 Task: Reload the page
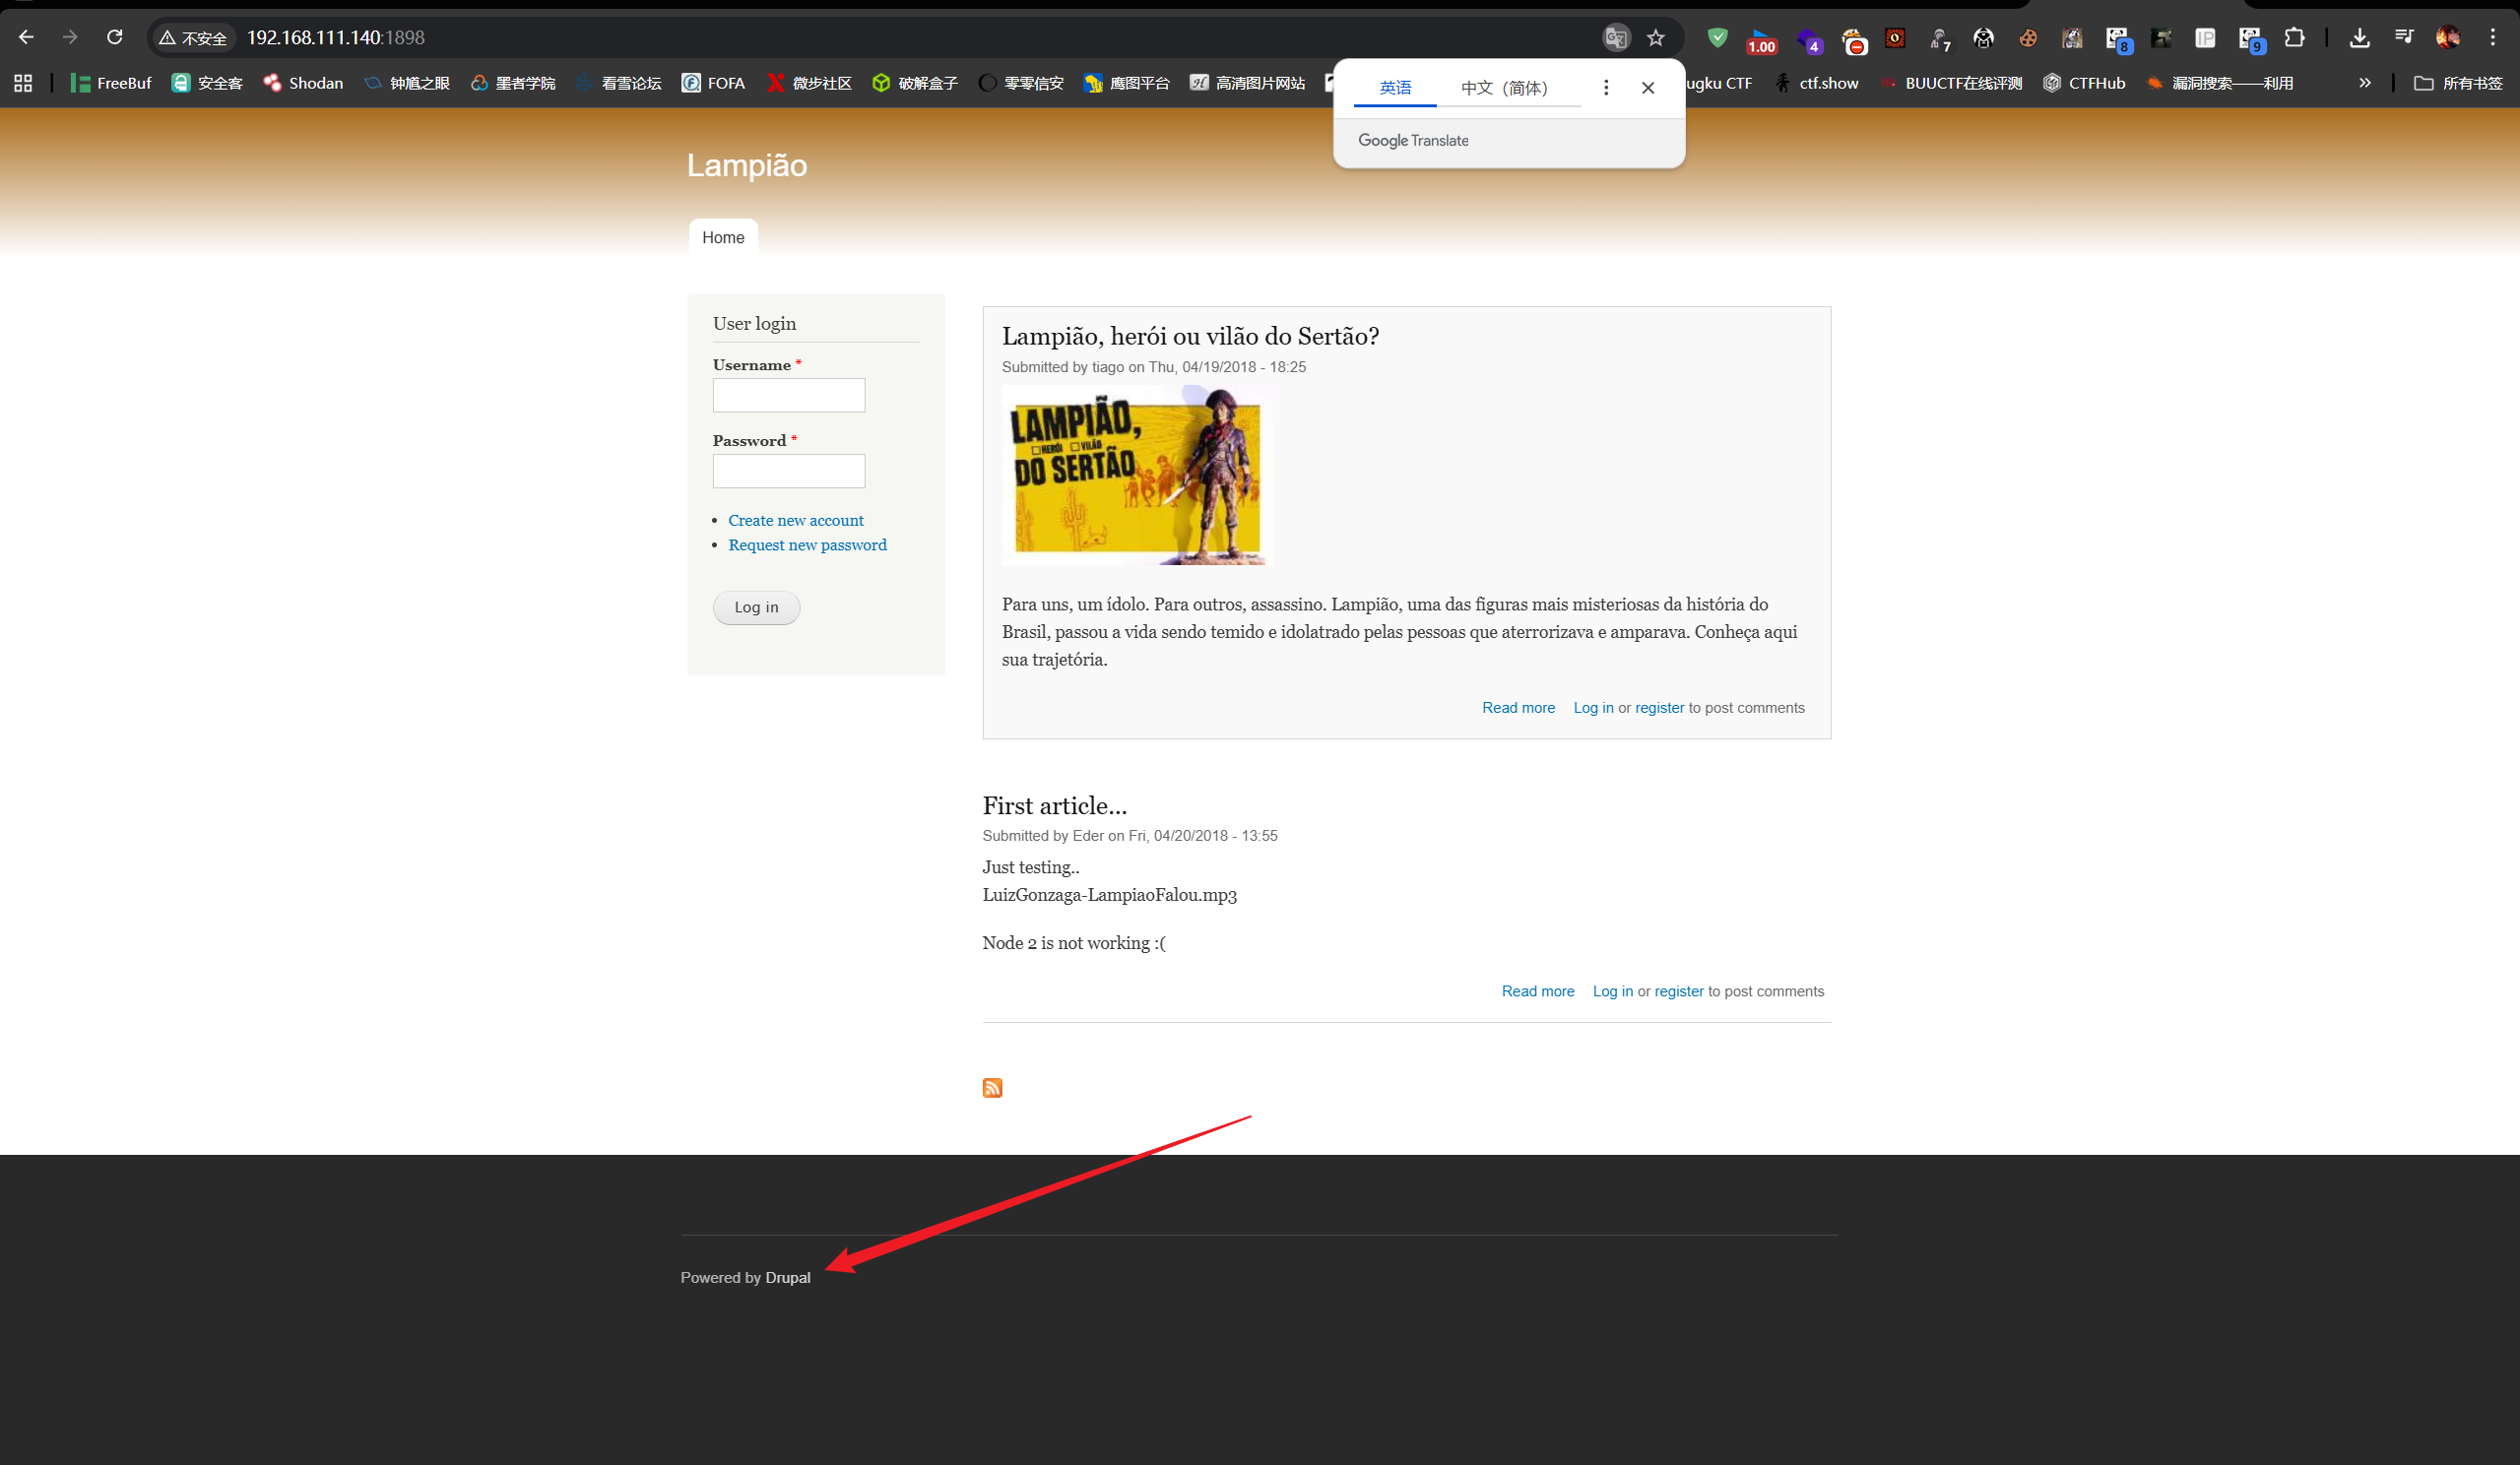(x=115, y=38)
